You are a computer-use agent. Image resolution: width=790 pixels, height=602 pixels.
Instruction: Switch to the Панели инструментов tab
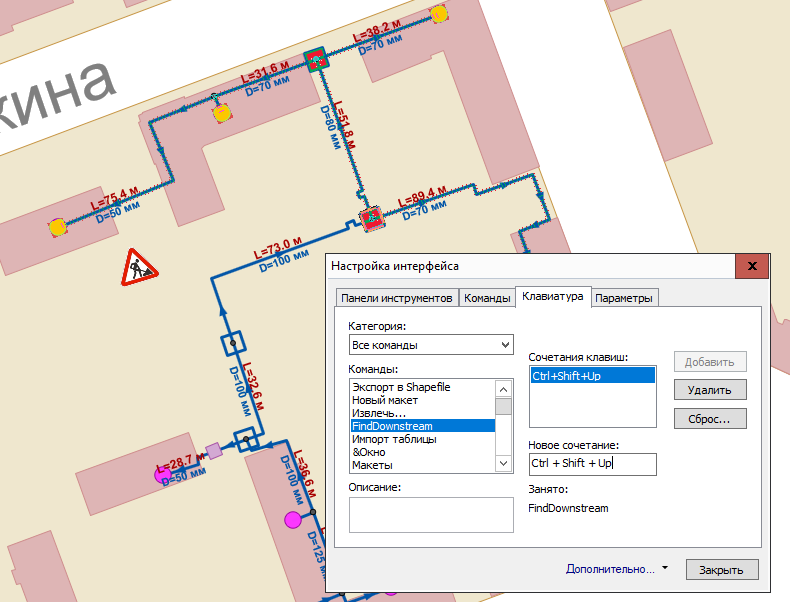click(397, 298)
